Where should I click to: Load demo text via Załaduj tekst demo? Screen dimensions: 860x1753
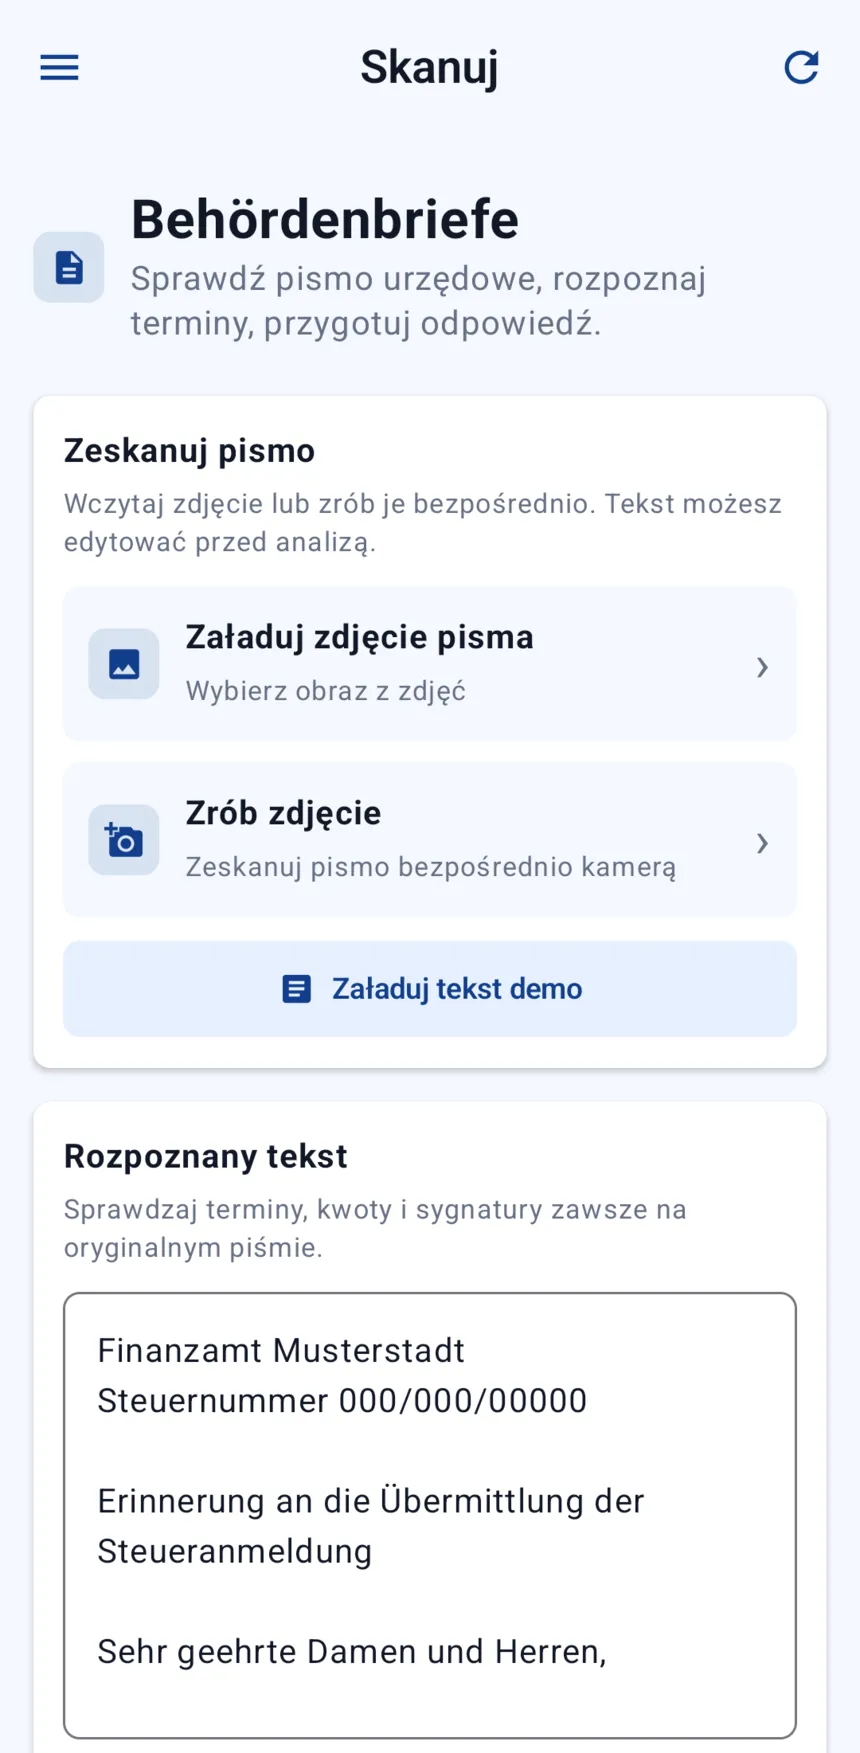(430, 989)
